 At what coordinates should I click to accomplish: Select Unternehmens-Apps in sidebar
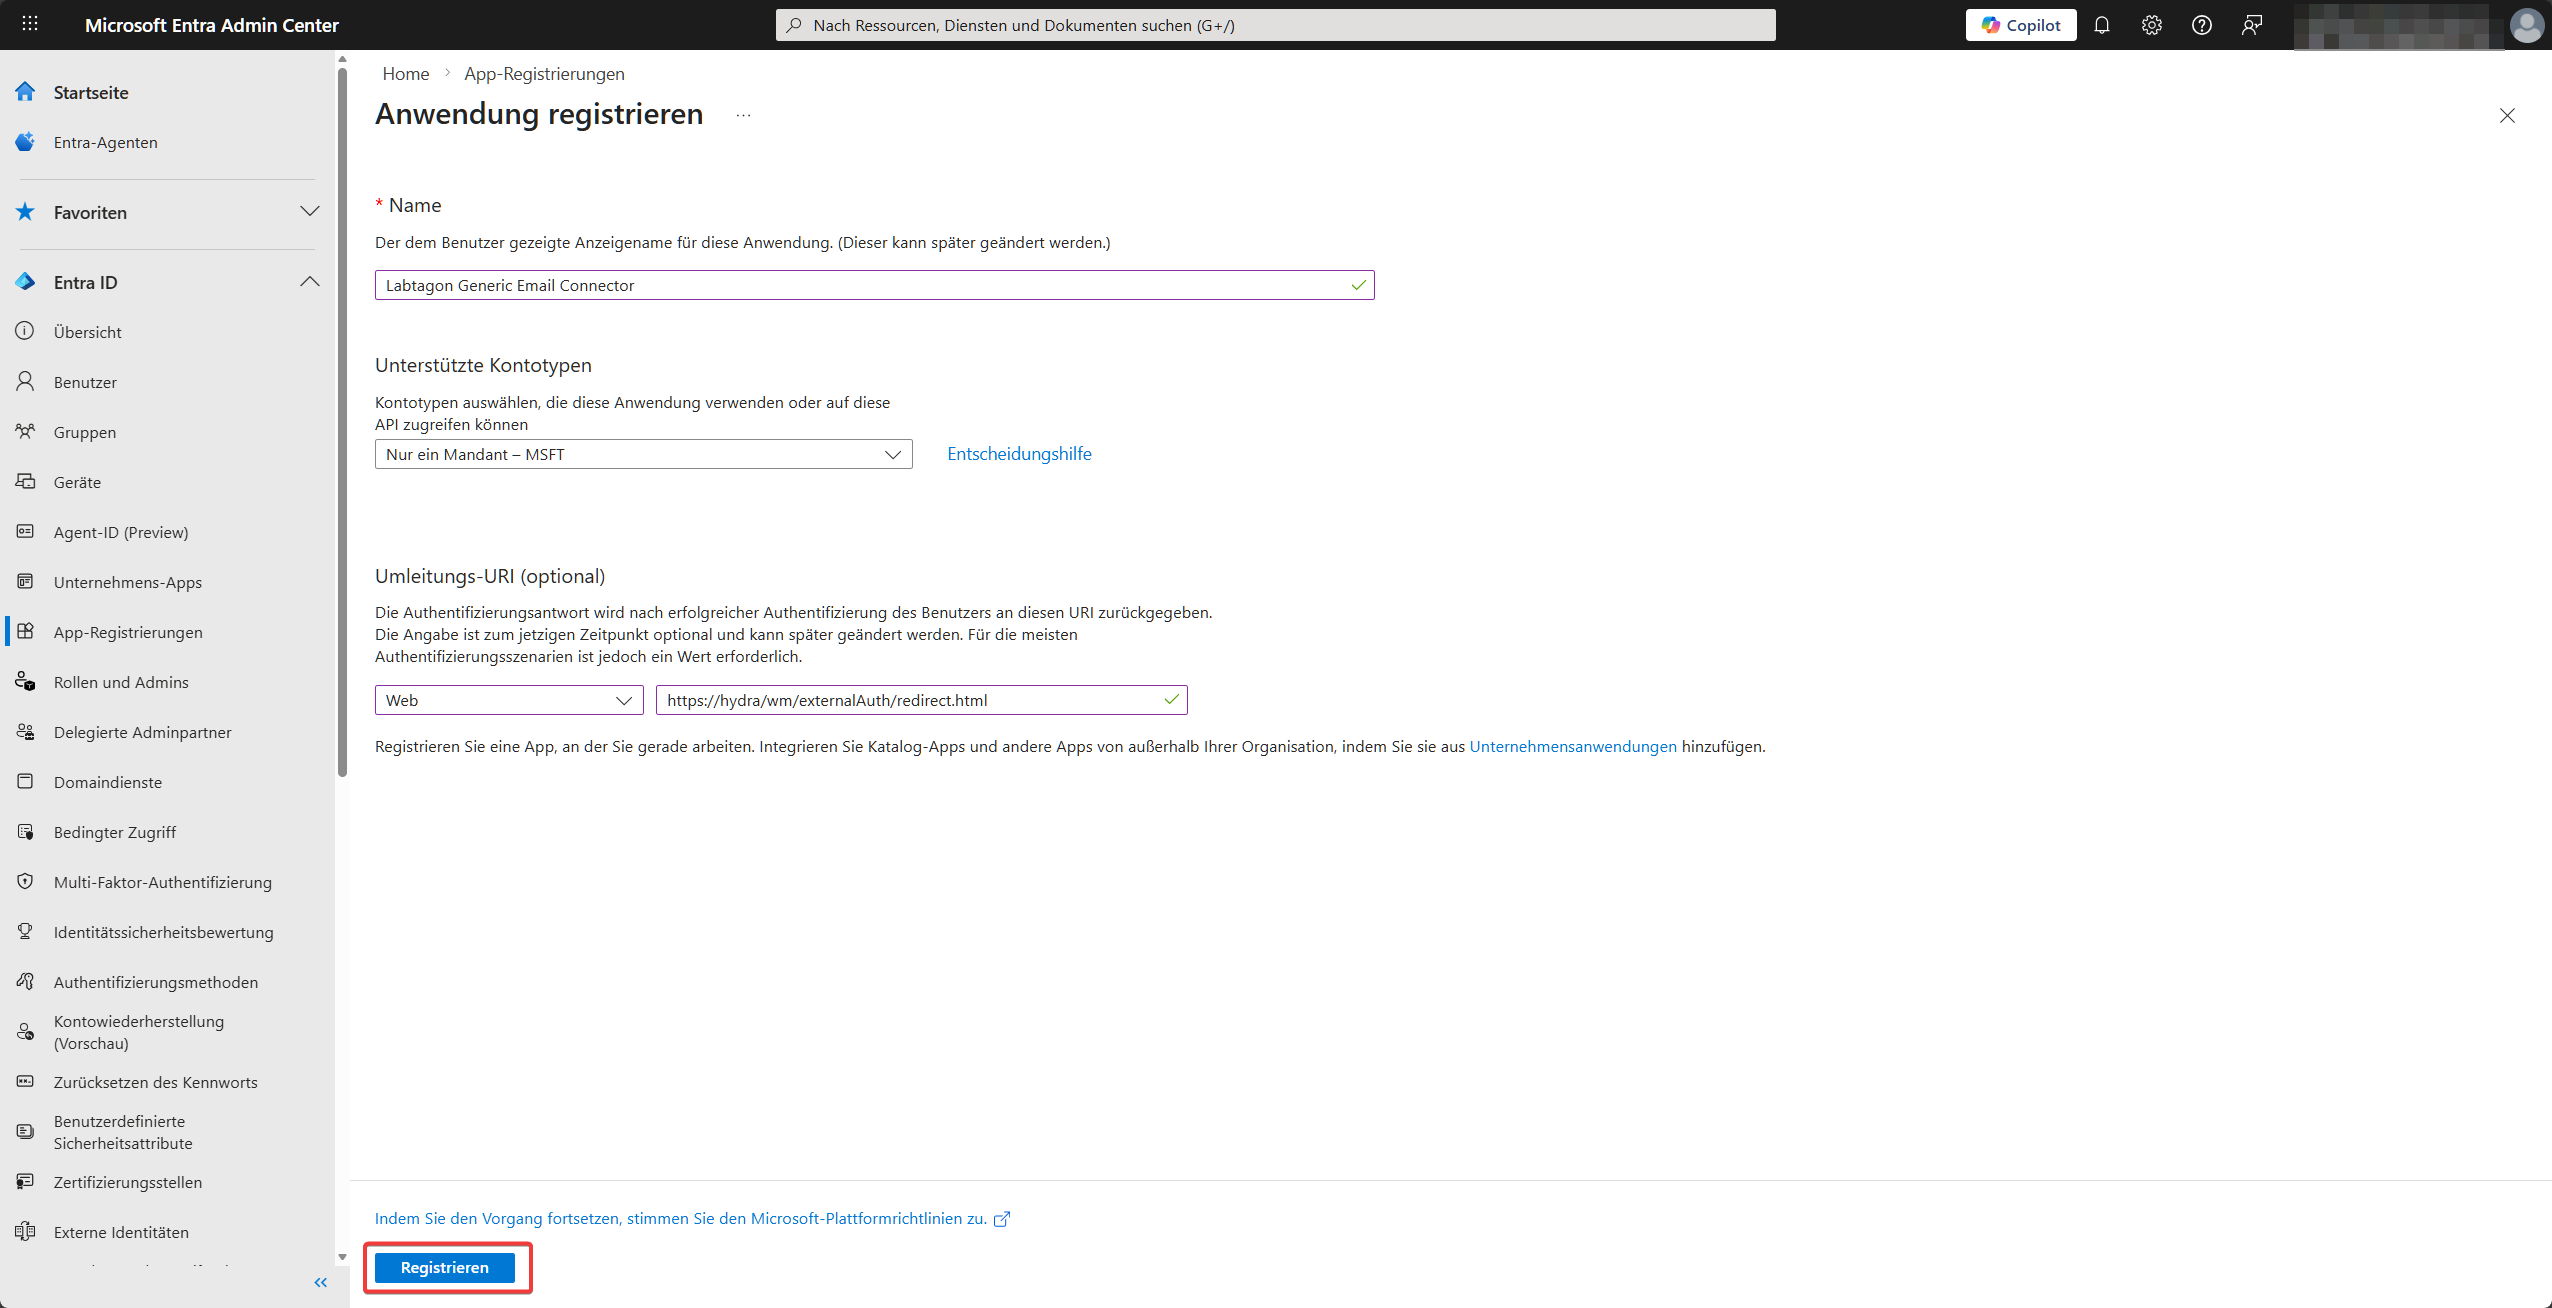[127, 582]
